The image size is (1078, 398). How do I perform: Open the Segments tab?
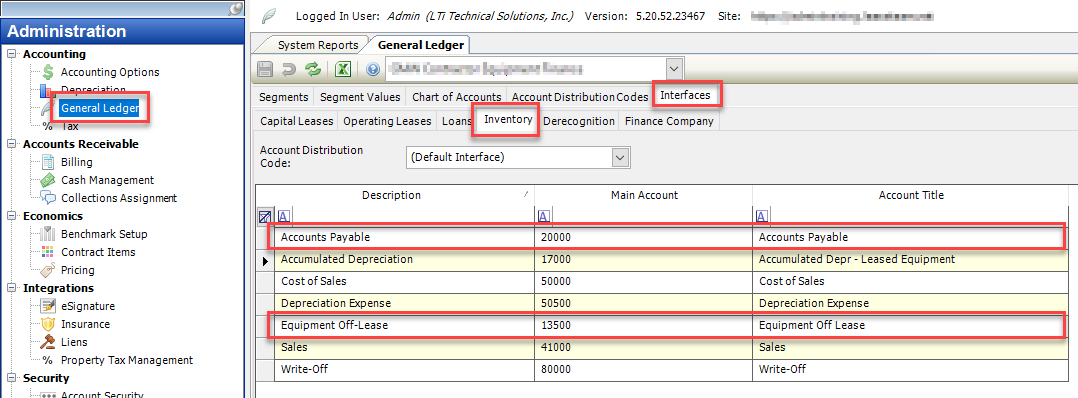pos(283,97)
